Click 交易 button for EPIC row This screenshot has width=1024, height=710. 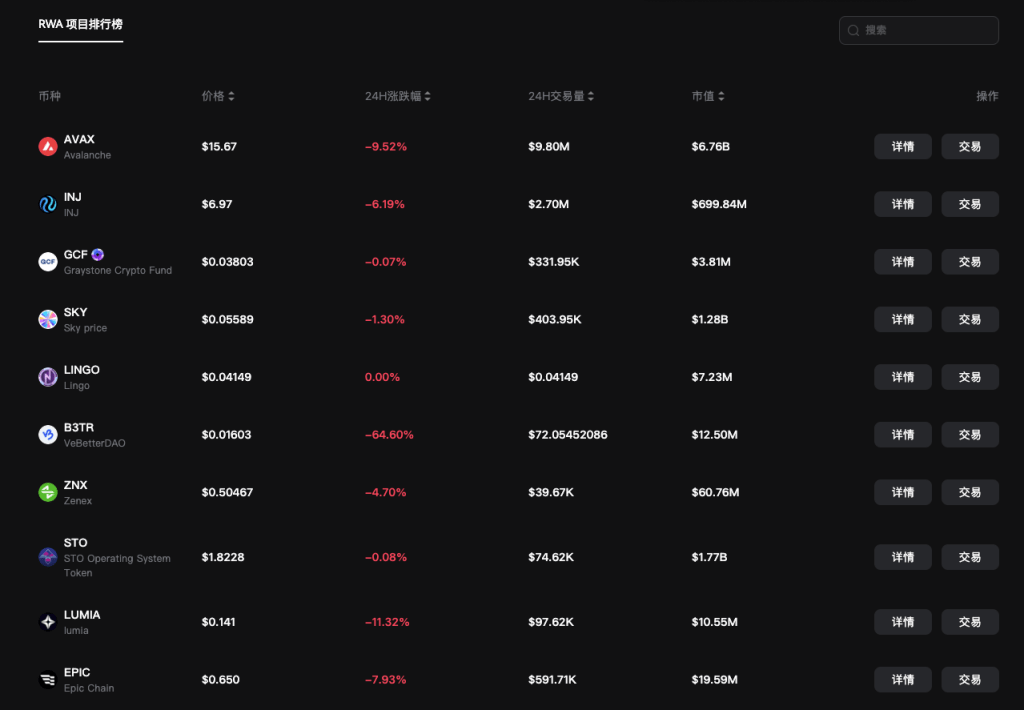tap(969, 680)
